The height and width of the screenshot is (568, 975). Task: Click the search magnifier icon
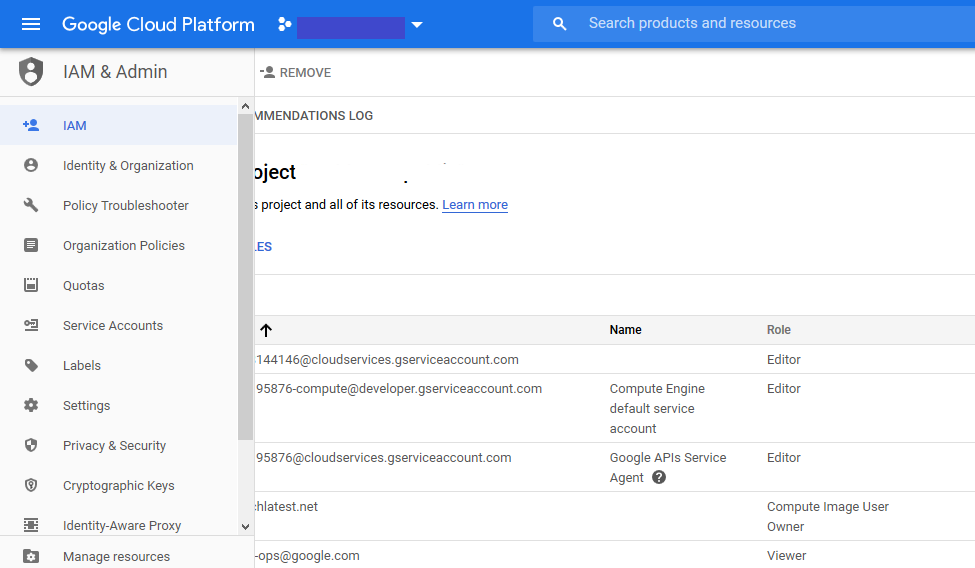(x=560, y=24)
